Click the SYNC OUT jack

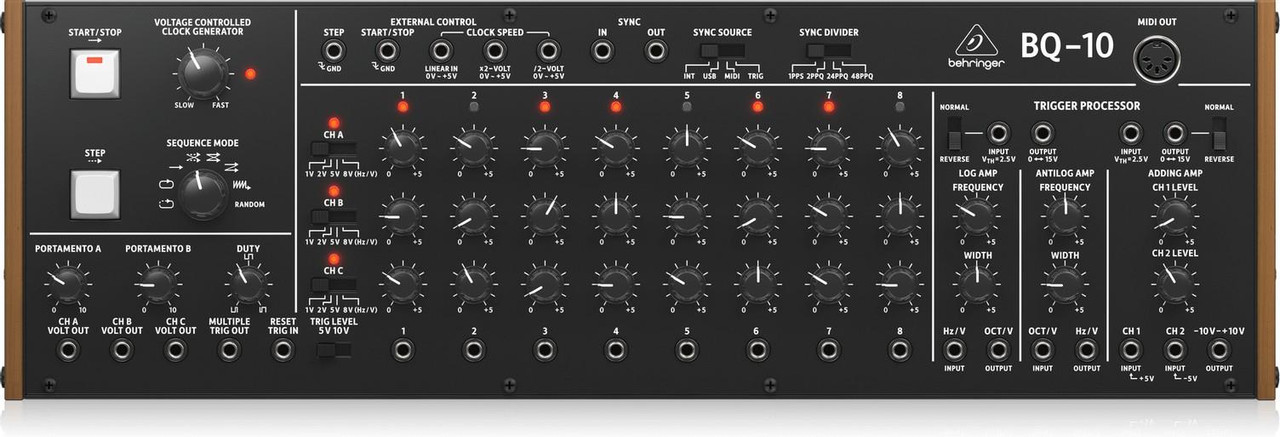656,49
